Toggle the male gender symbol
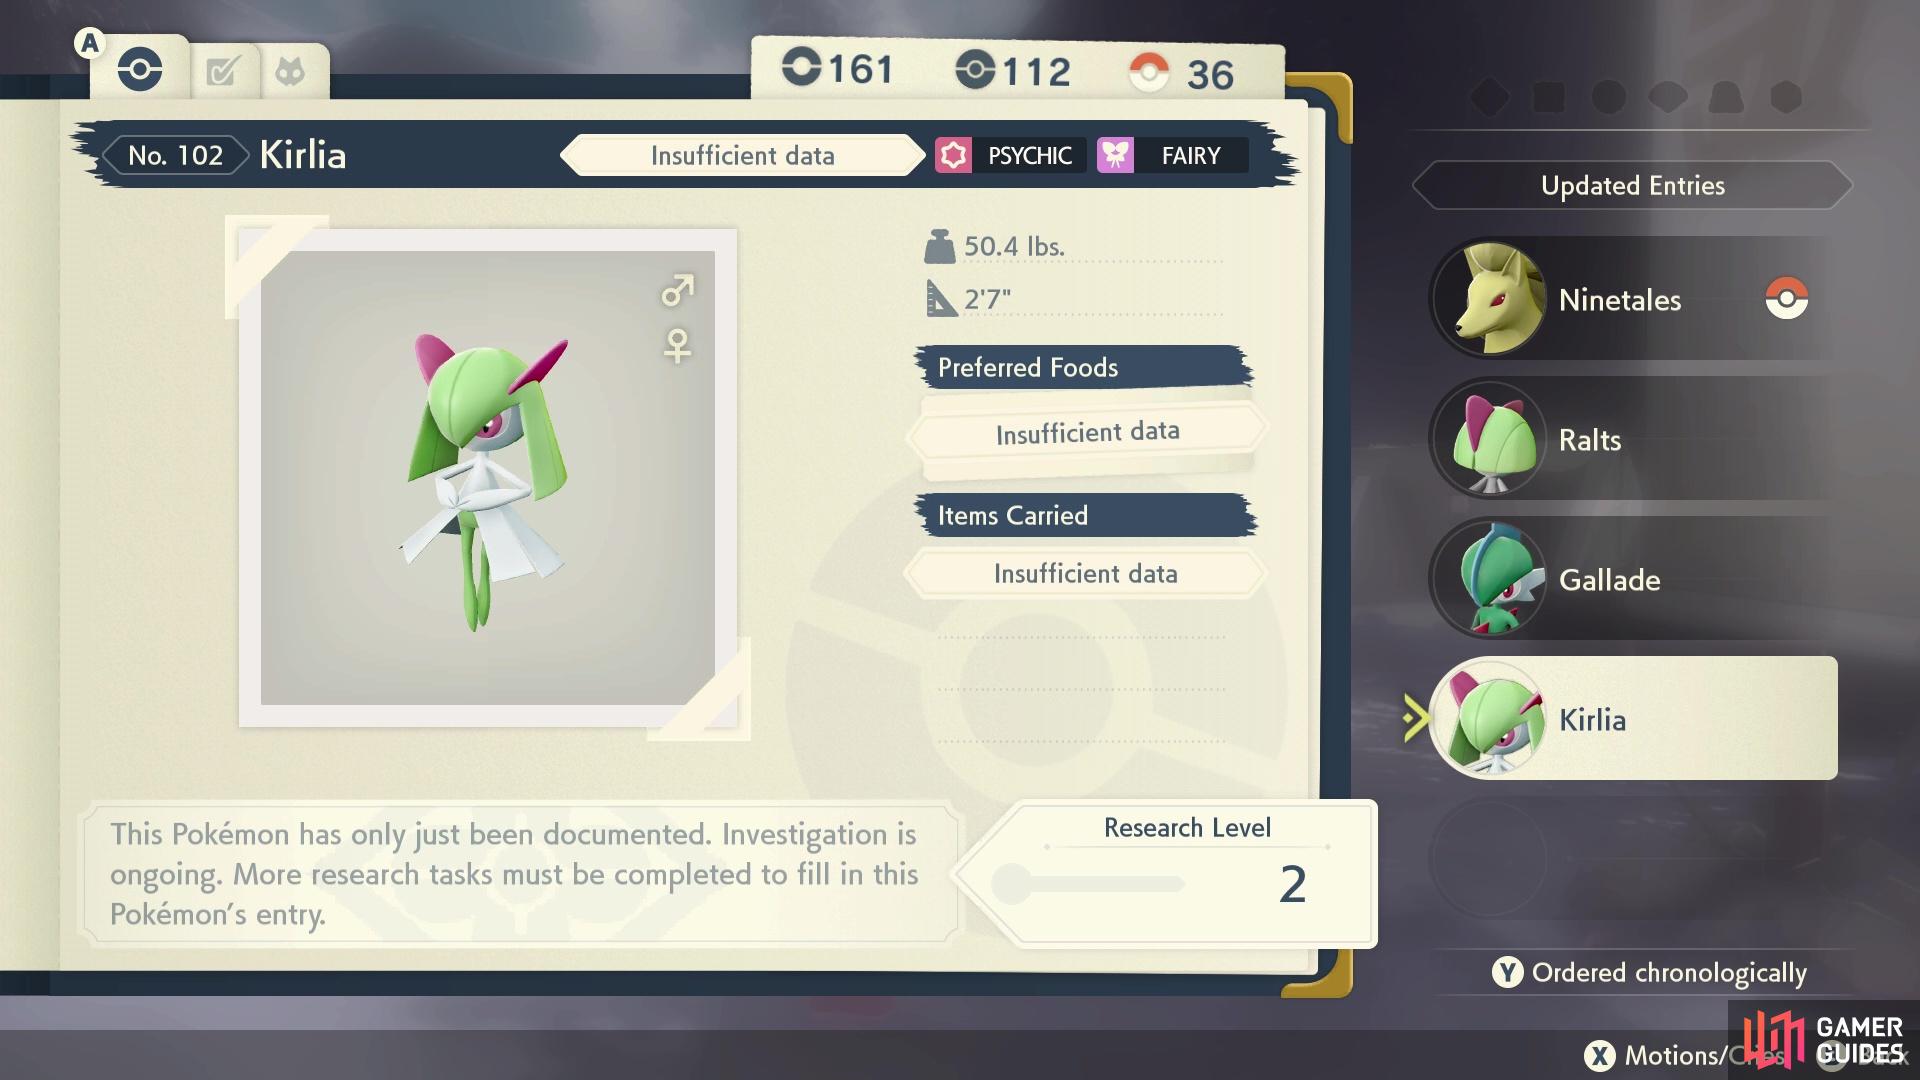1920x1080 pixels. (x=677, y=290)
